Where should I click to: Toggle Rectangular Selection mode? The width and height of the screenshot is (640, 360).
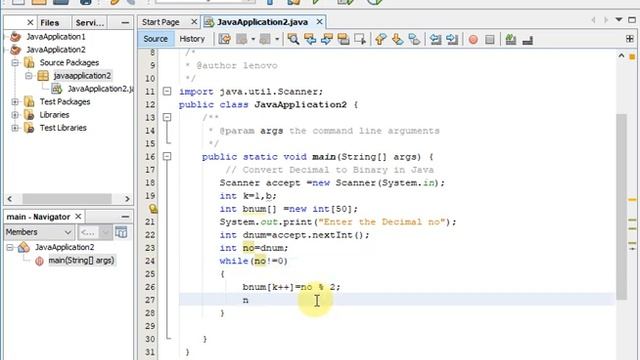coord(360,39)
